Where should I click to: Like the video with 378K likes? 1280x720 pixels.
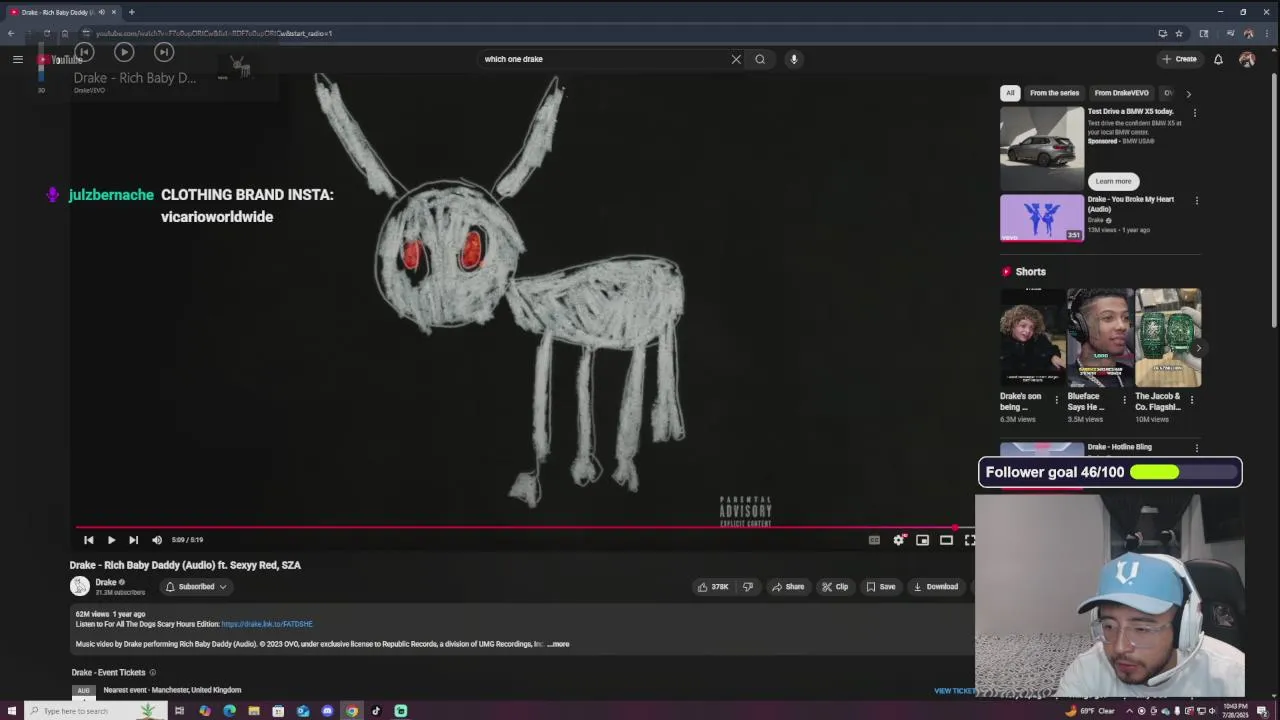[713, 587]
